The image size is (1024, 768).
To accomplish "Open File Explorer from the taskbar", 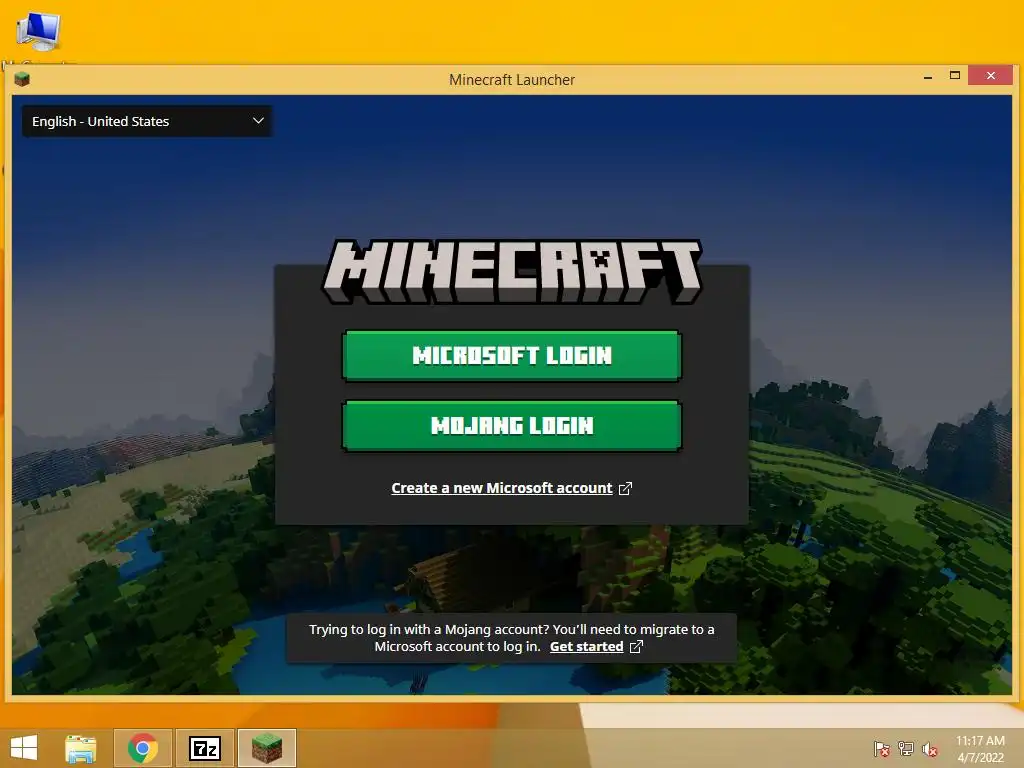I will coord(81,748).
